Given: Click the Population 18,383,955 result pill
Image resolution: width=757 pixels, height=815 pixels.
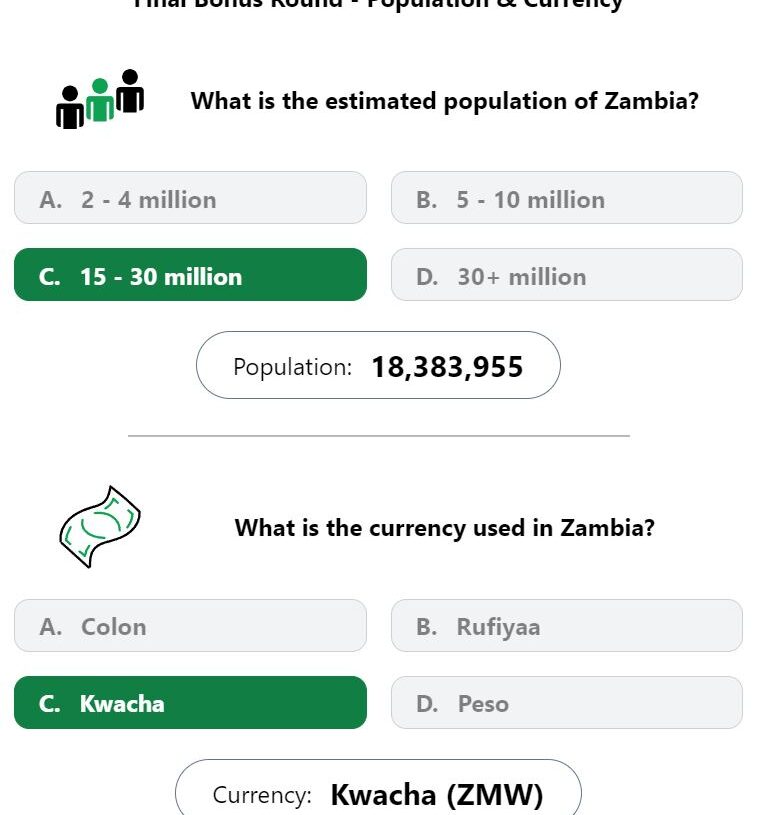Looking at the screenshot, I should coord(378,365).
